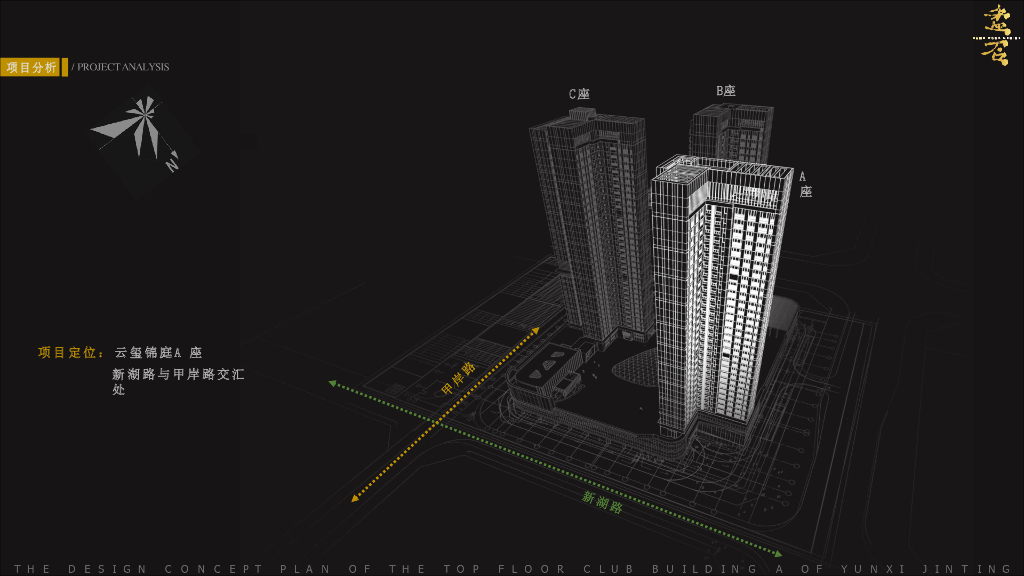Click the PROJECT ANALYSIS subtitle text
Screen dimensions: 1024x576
click(123, 67)
